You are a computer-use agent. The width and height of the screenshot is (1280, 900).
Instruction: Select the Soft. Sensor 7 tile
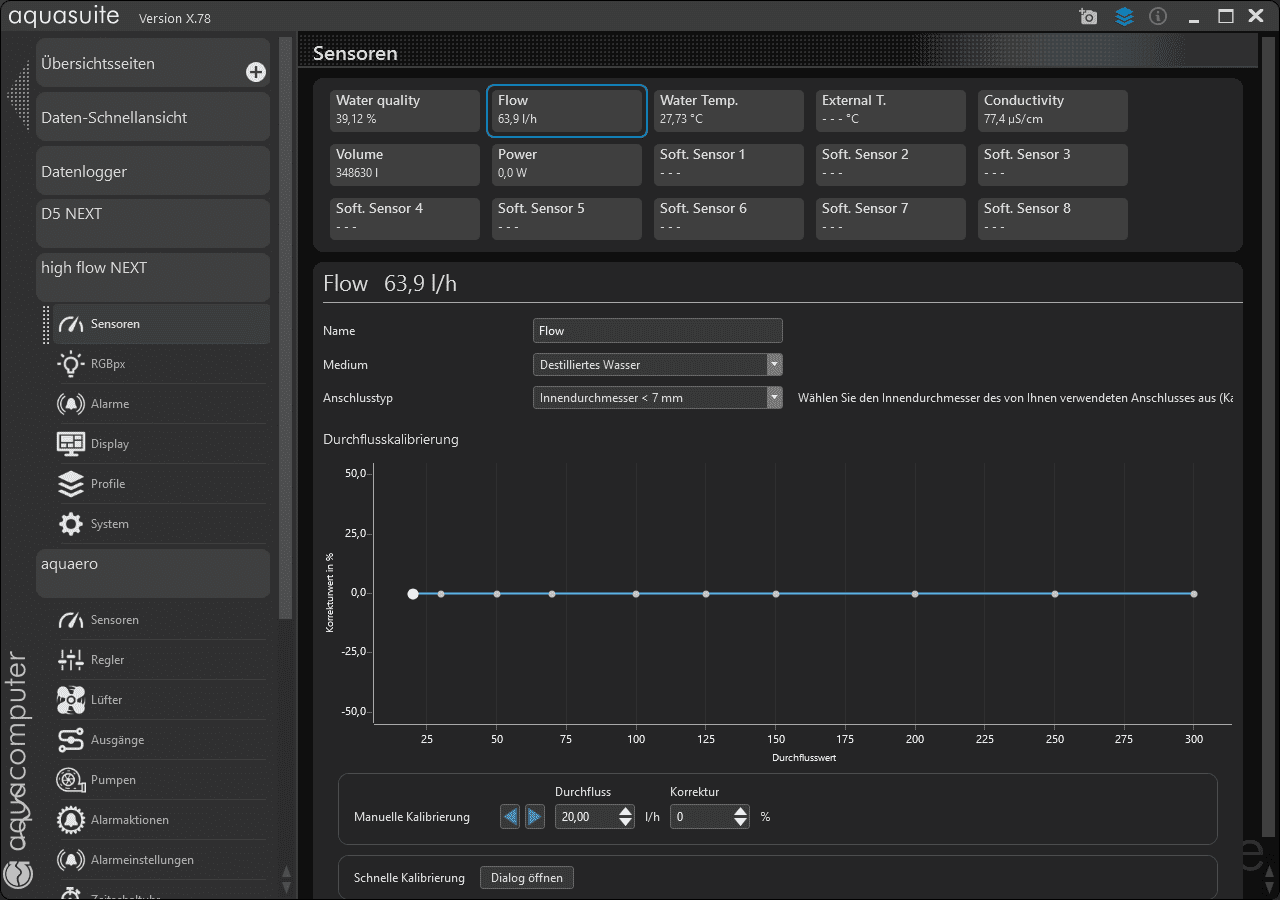[x=891, y=219]
